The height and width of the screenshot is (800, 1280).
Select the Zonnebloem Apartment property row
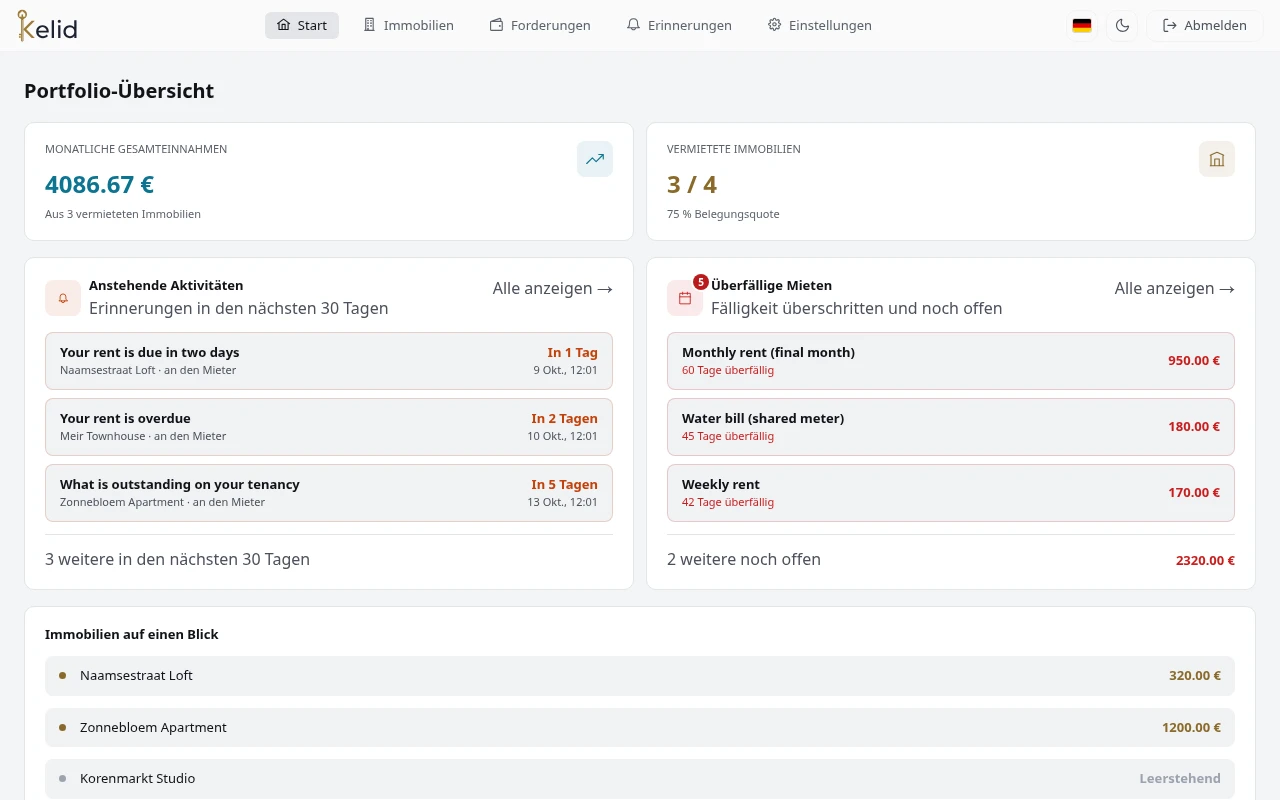[x=640, y=728]
